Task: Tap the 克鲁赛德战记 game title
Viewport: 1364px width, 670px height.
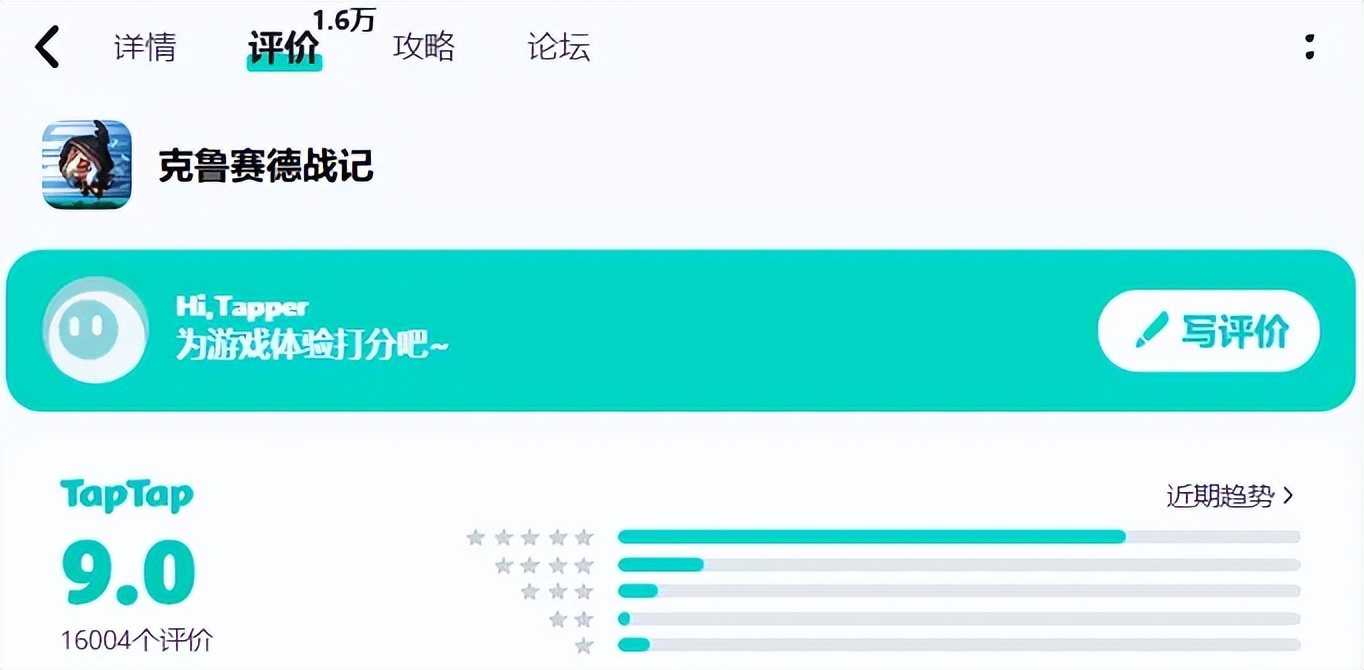Action: click(266, 166)
